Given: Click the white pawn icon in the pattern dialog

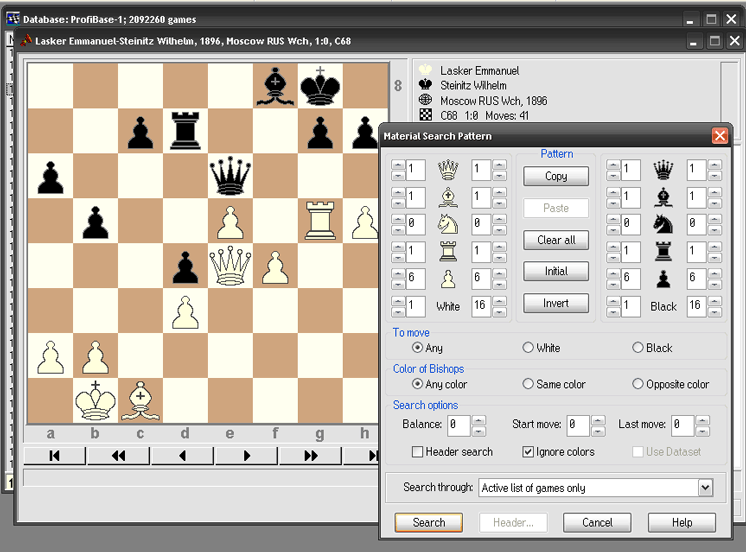Looking at the screenshot, I should (448, 279).
